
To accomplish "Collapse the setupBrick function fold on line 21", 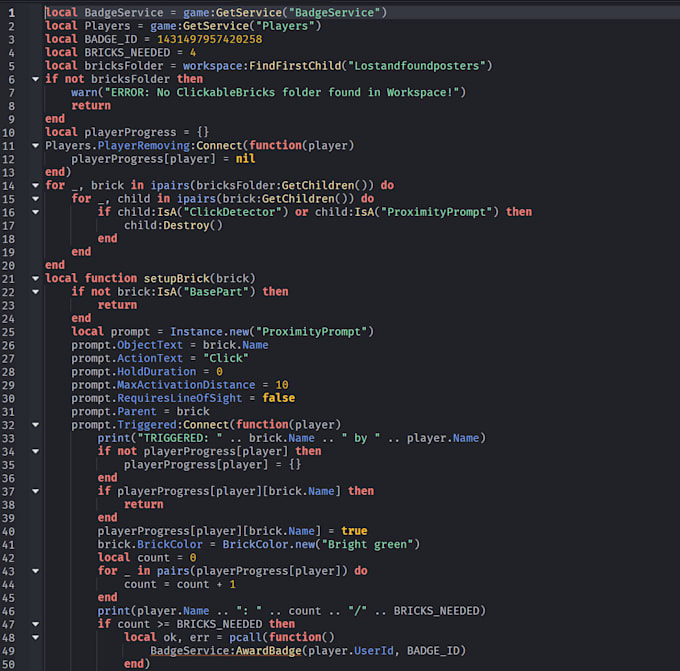I will coord(36,278).
